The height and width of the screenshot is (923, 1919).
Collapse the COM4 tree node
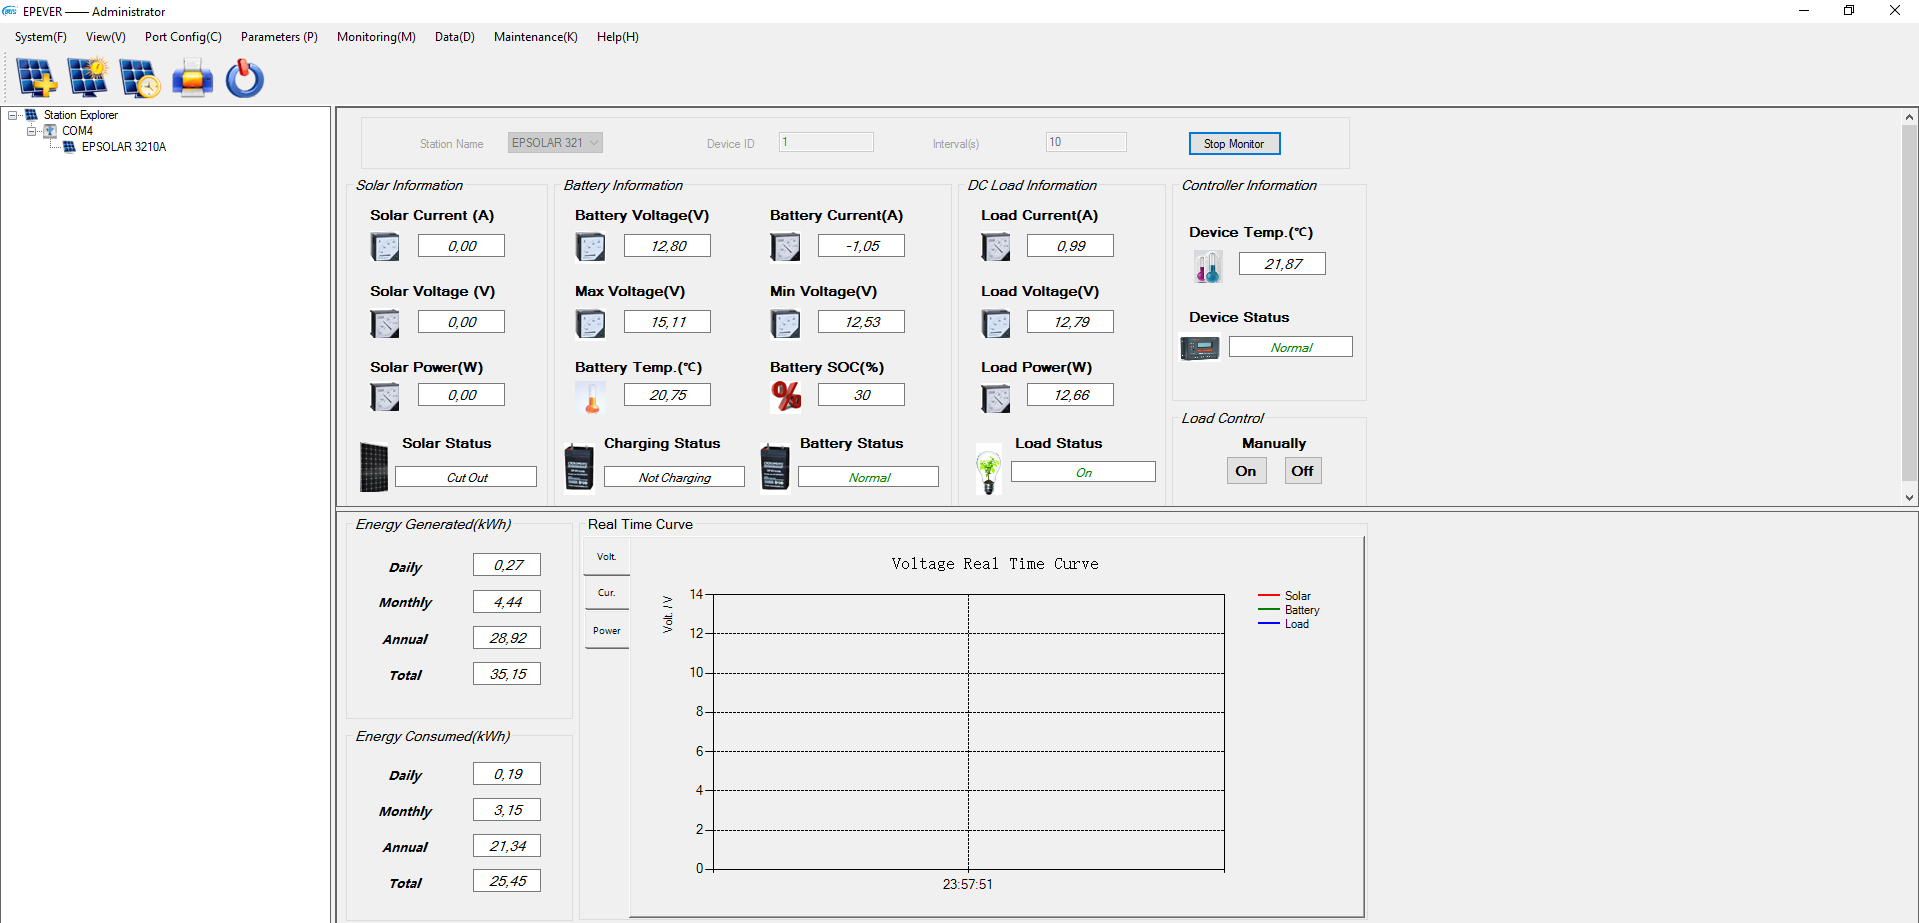[x=31, y=131]
